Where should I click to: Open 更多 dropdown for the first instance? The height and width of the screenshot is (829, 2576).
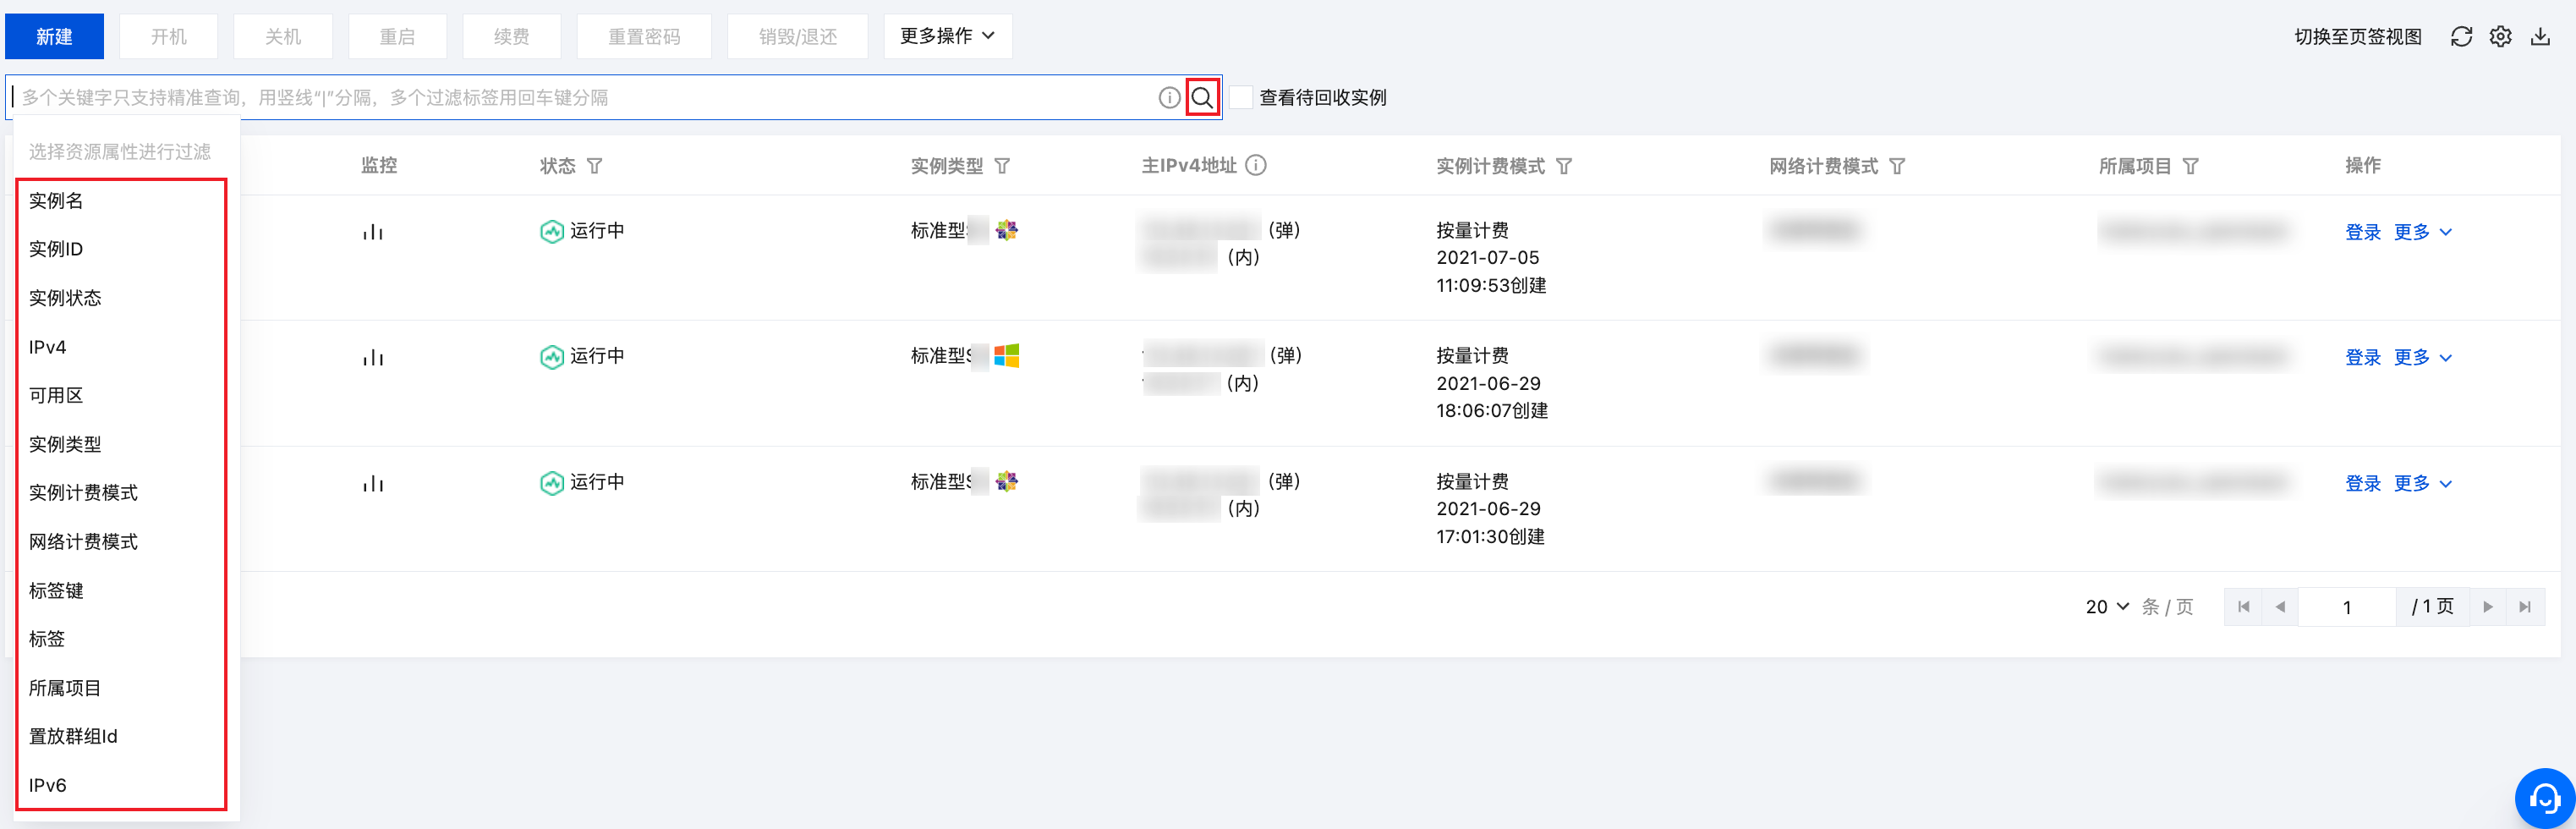(2422, 232)
